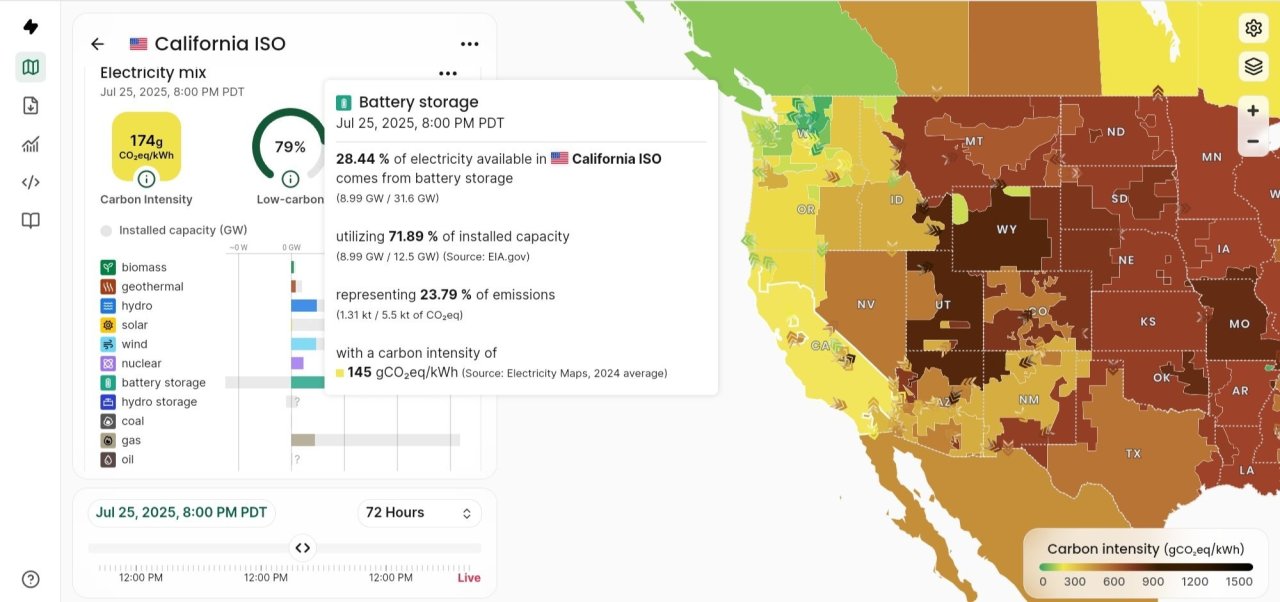Open the chart trends sidebar icon
Viewport: 1280px width, 602px height.
pyautogui.click(x=30, y=144)
